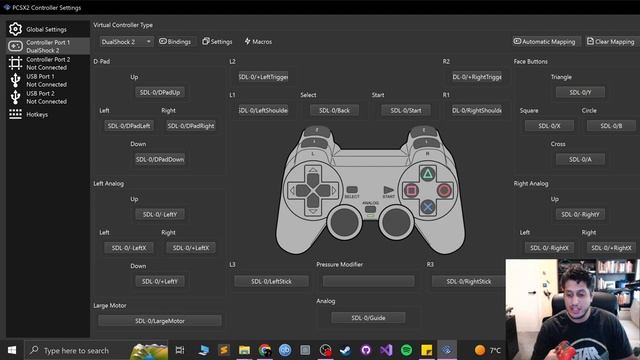The width and height of the screenshot is (640, 360).
Task: Rebind Circle SDL-0/B binding
Action: 611,126
